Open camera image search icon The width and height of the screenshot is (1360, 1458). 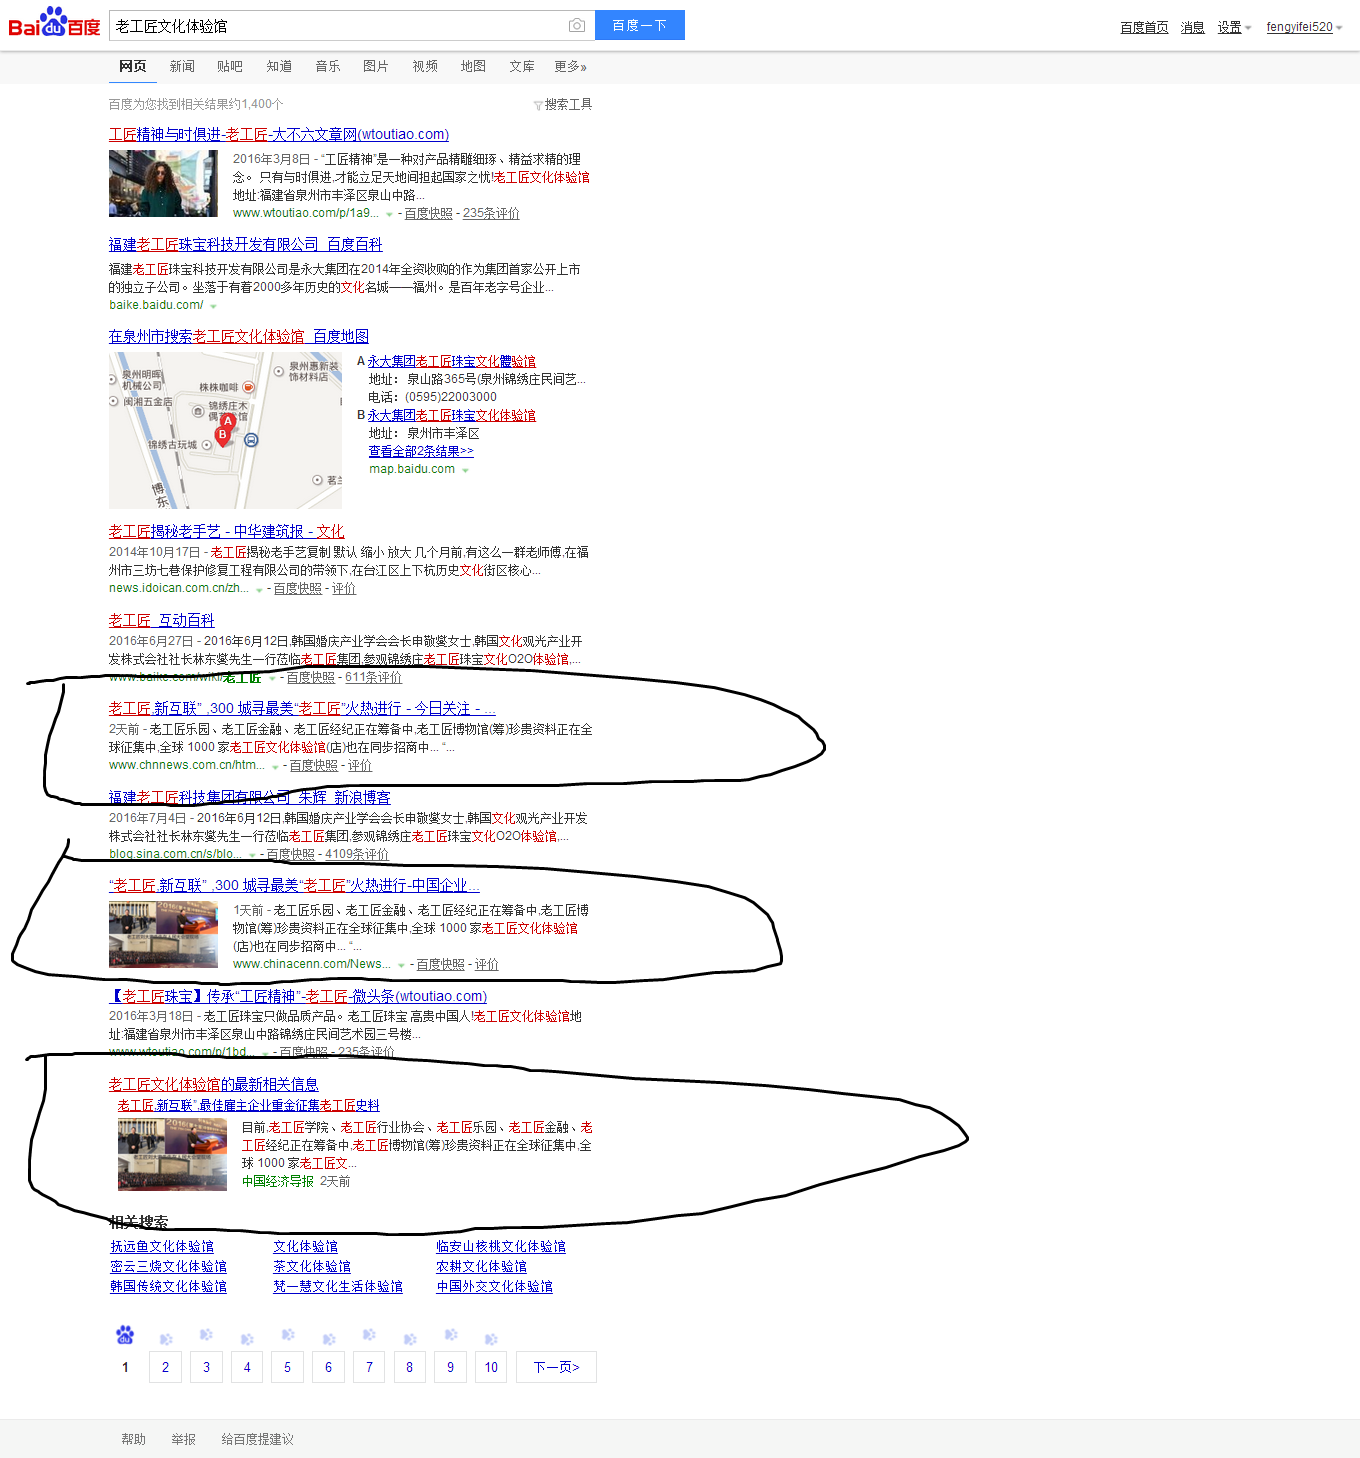pyautogui.click(x=576, y=26)
